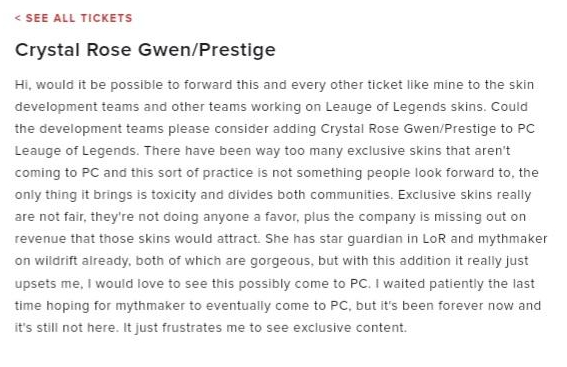
Task: Click the phrase 'been forever now' in the body
Action: click(459, 306)
